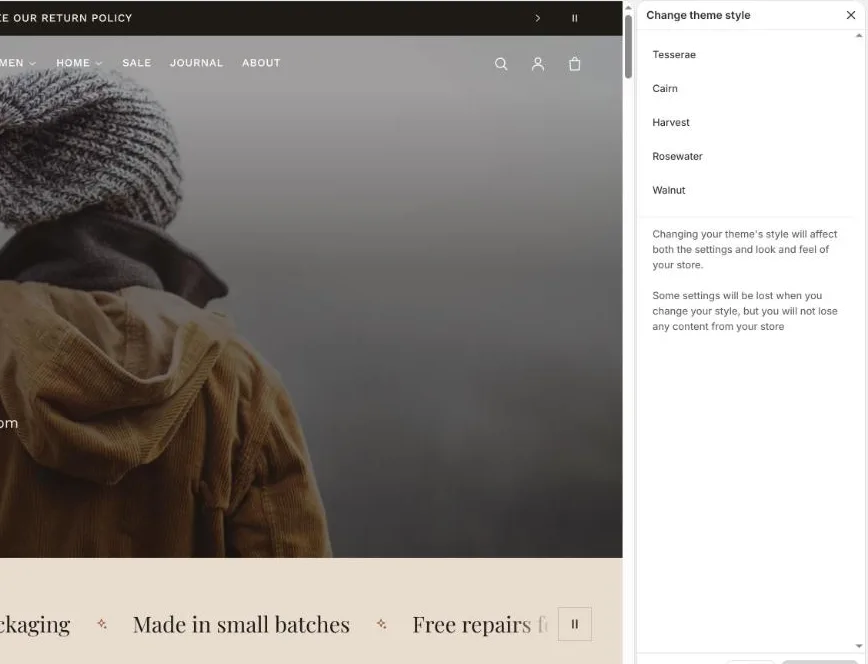
Task: Click the "Made in small batches" text
Action: pyautogui.click(x=241, y=625)
